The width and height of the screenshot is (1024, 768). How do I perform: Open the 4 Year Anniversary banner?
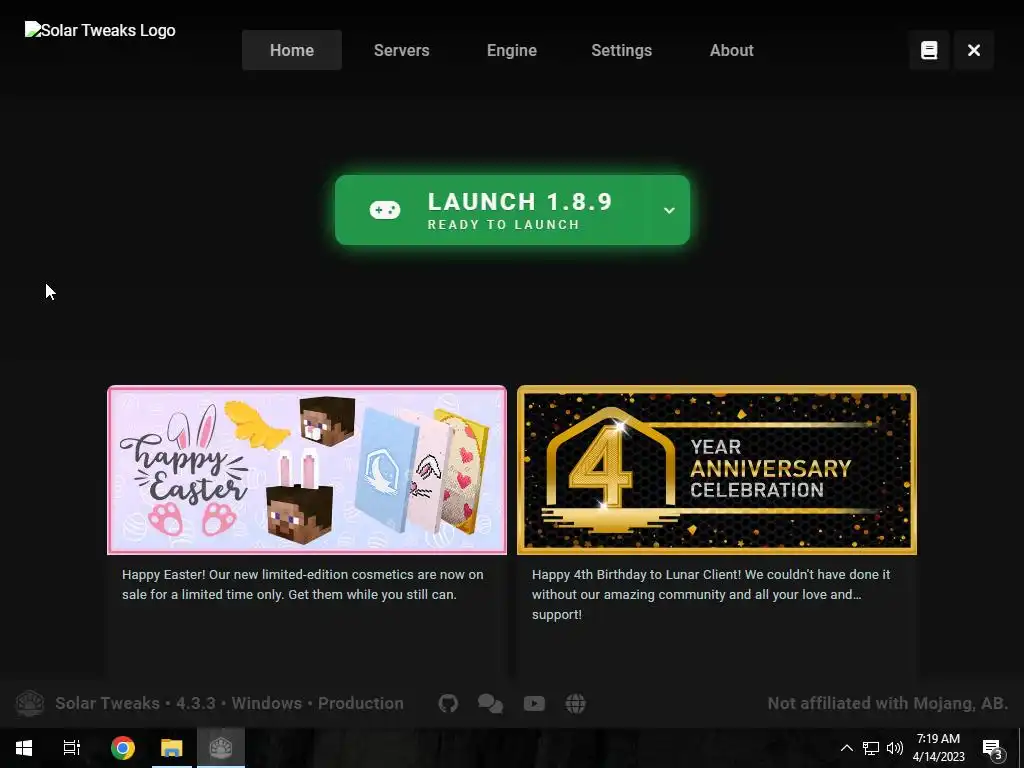pos(717,470)
